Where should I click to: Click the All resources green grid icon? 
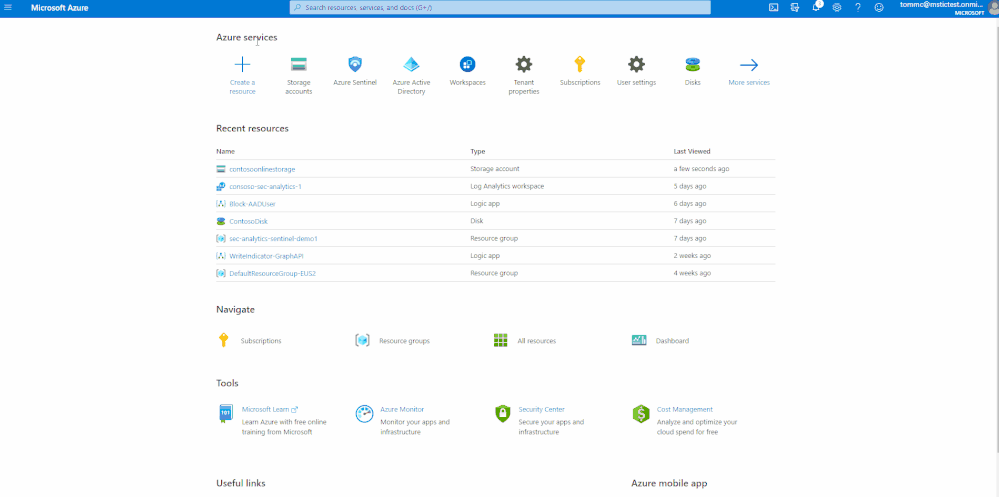(x=501, y=340)
